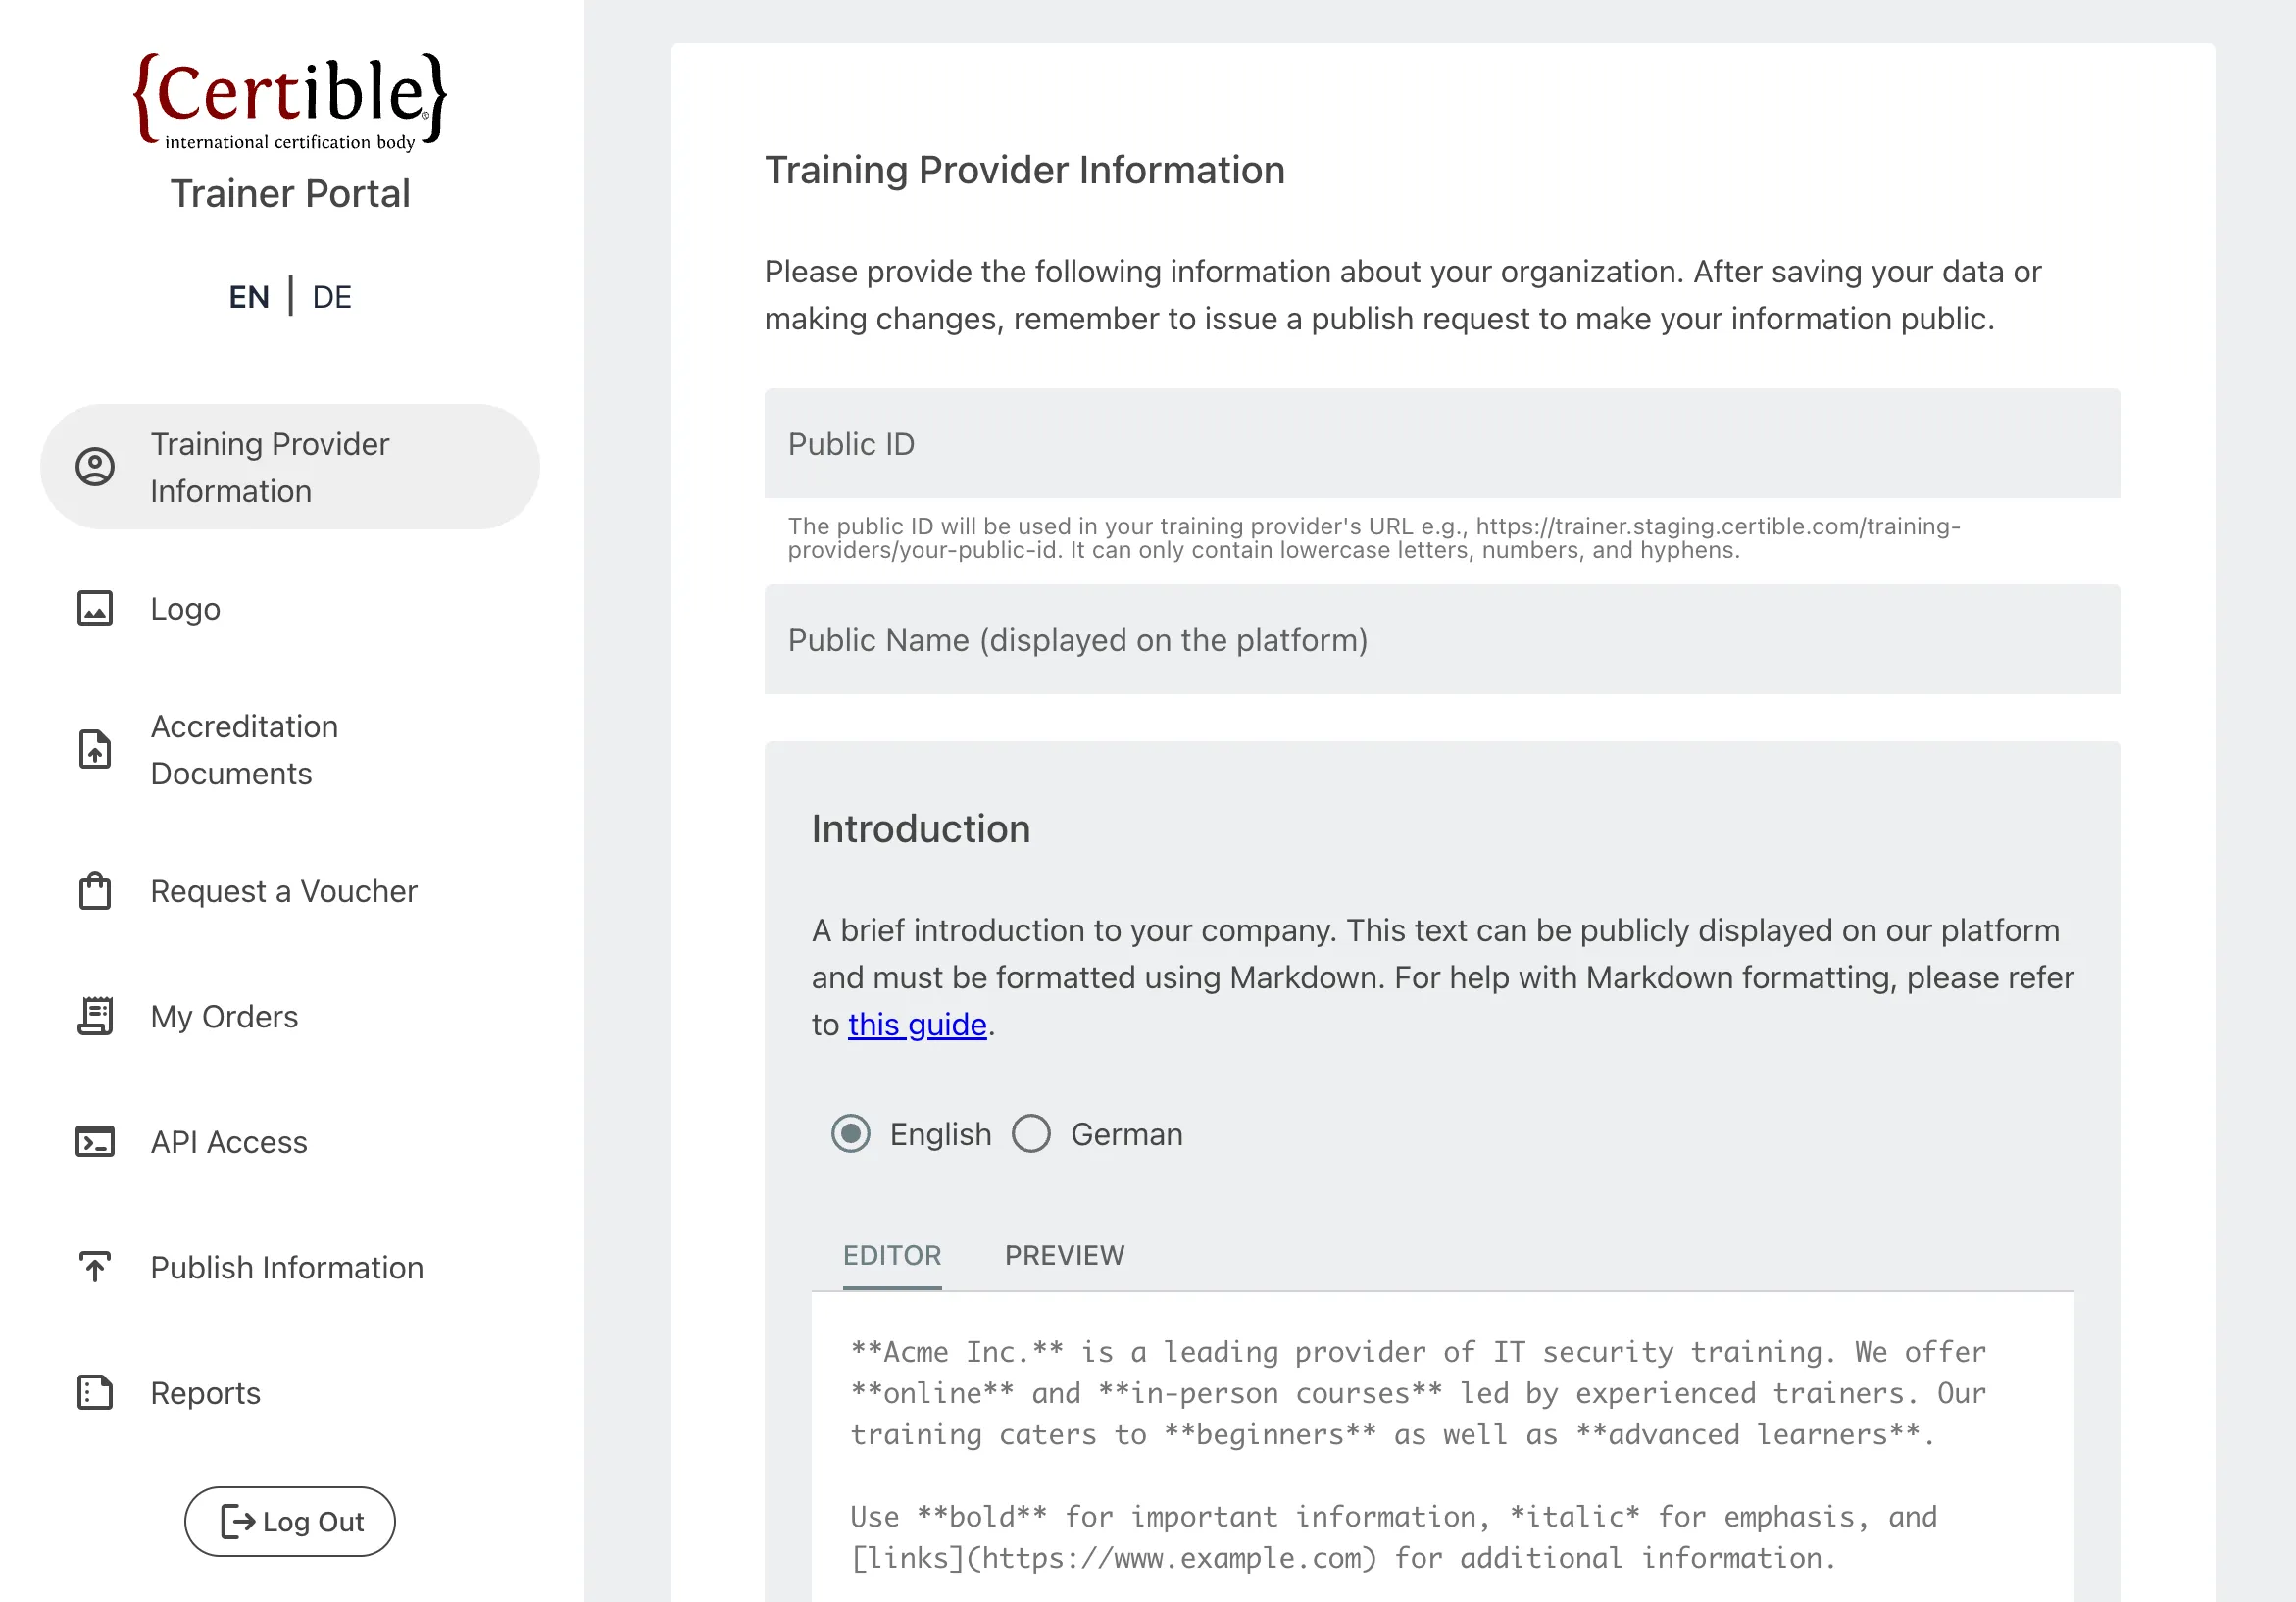Click the Log Out button
Screen dimensions: 2296x1602
pyautogui.click(x=289, y=1521)
